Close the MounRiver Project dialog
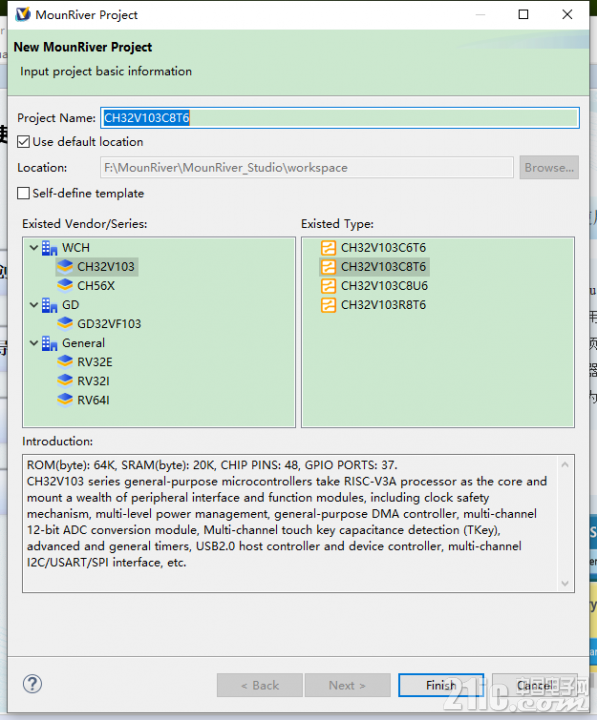Screen dimensions: 597x720 tap(567, 15)
